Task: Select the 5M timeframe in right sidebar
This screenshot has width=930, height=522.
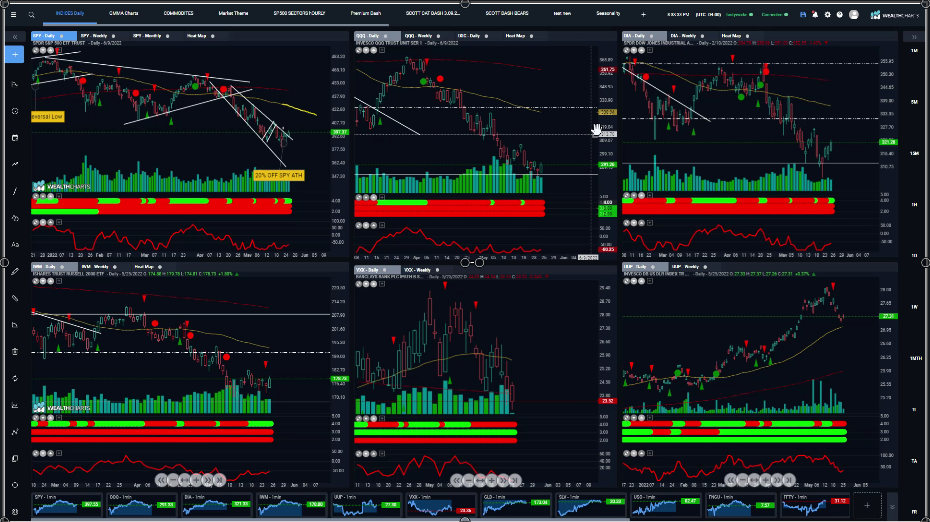Action: [914, 102]
